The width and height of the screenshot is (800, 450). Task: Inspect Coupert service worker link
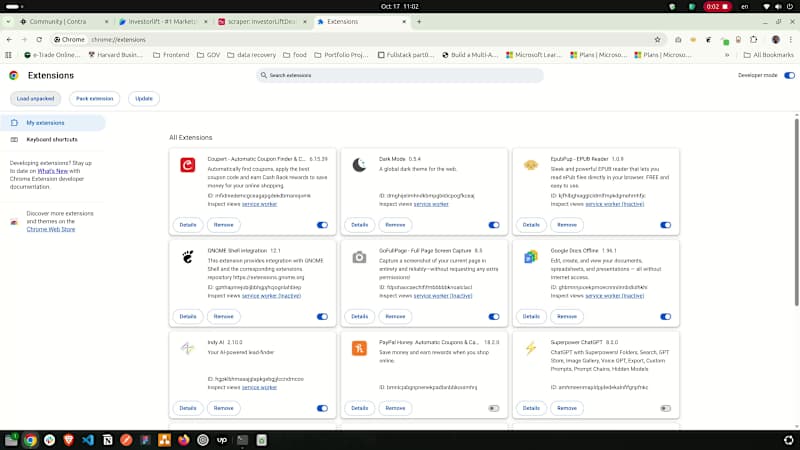point(259,204)
